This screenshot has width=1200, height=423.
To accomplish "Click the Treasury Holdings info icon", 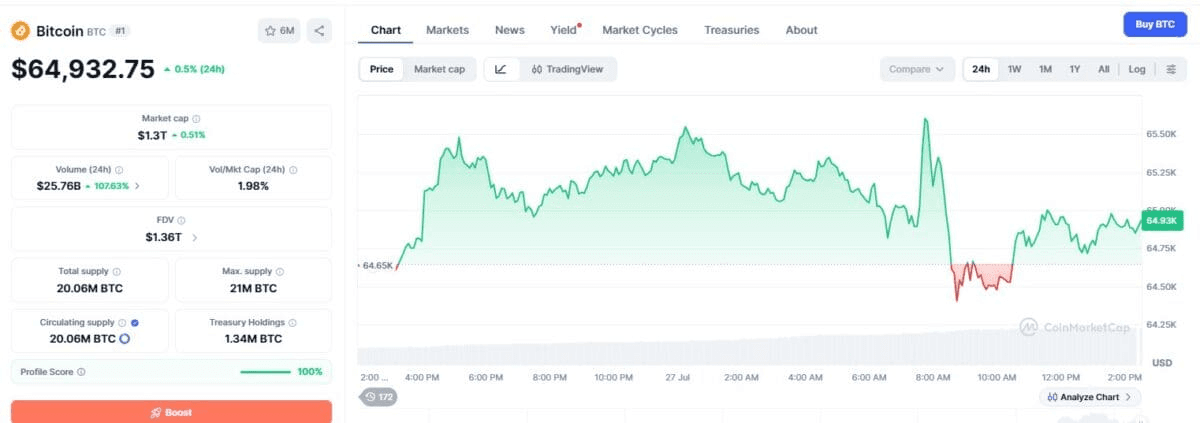I will tap(292, 323).
